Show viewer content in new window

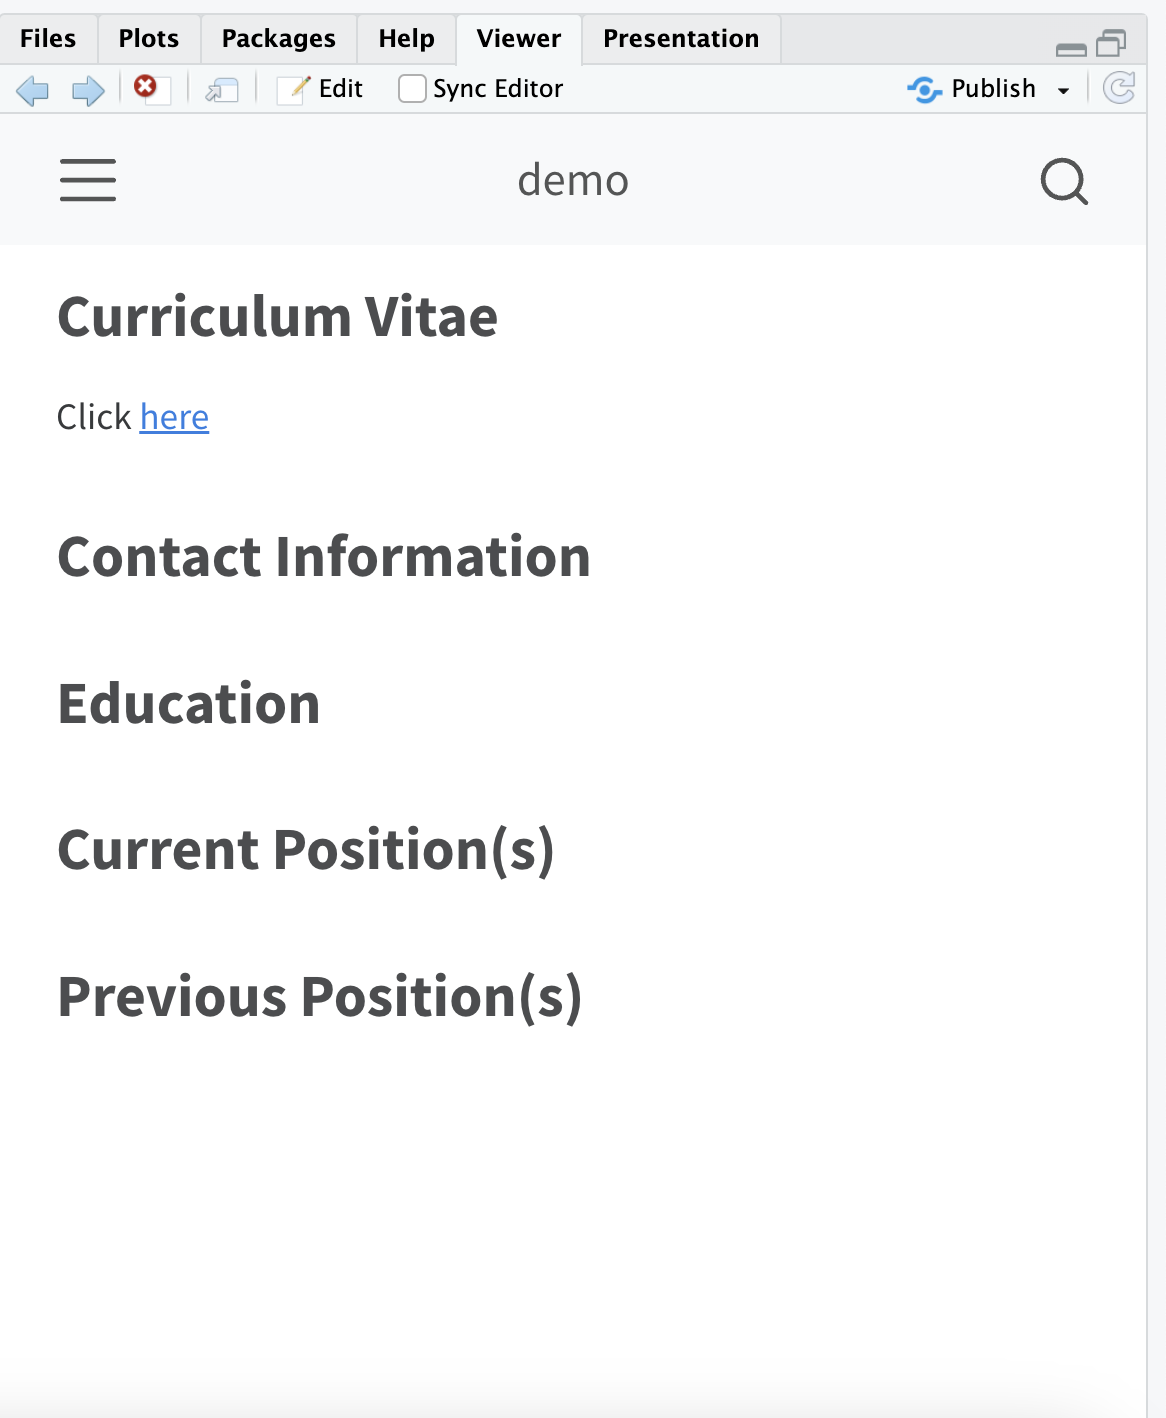221,90
